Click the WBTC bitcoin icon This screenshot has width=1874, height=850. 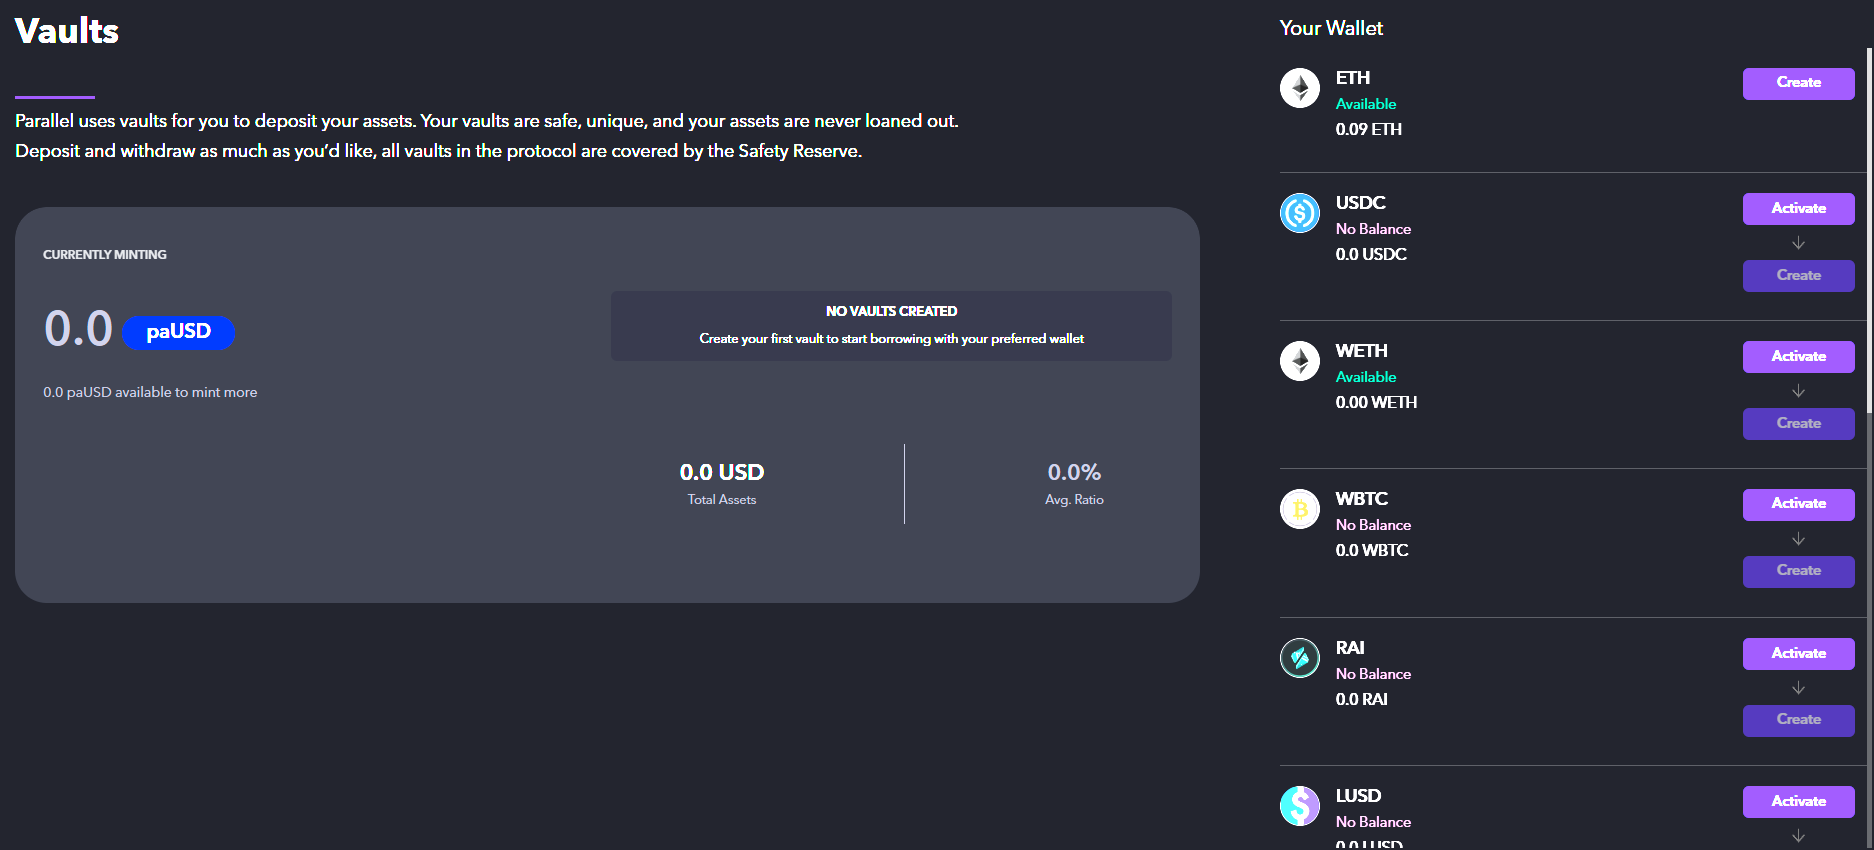1299,509
